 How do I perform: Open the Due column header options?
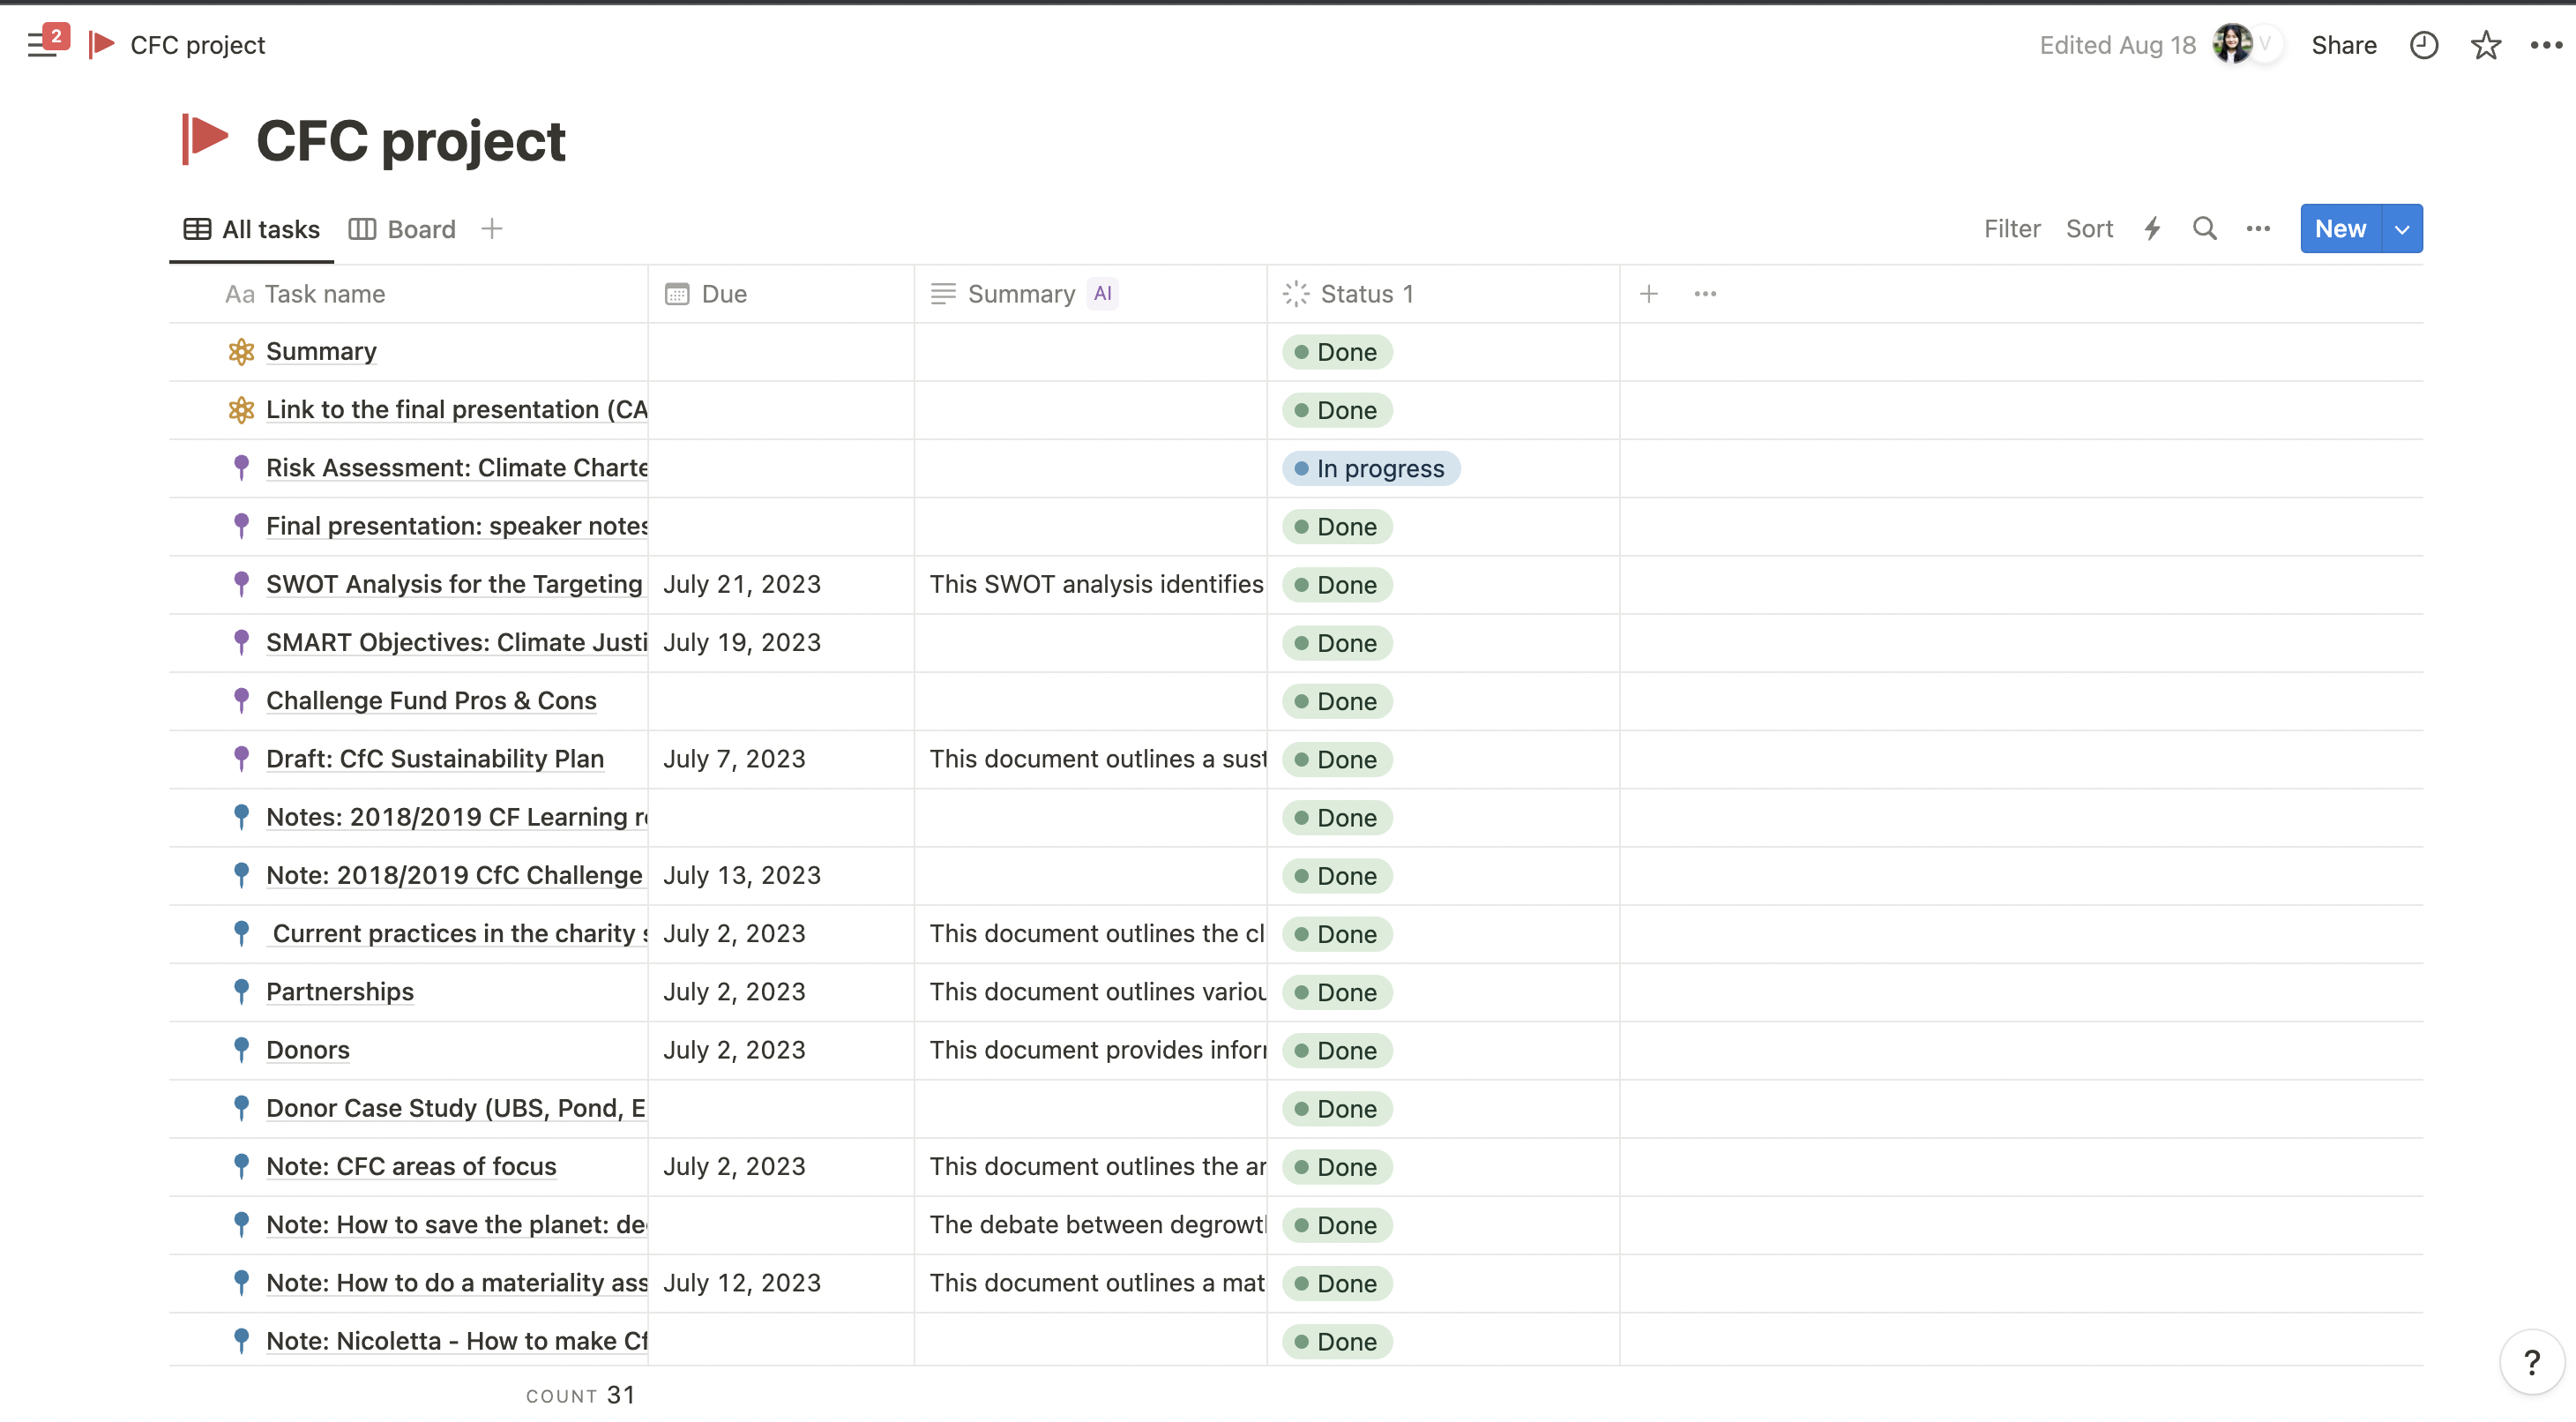click(724, 294)
